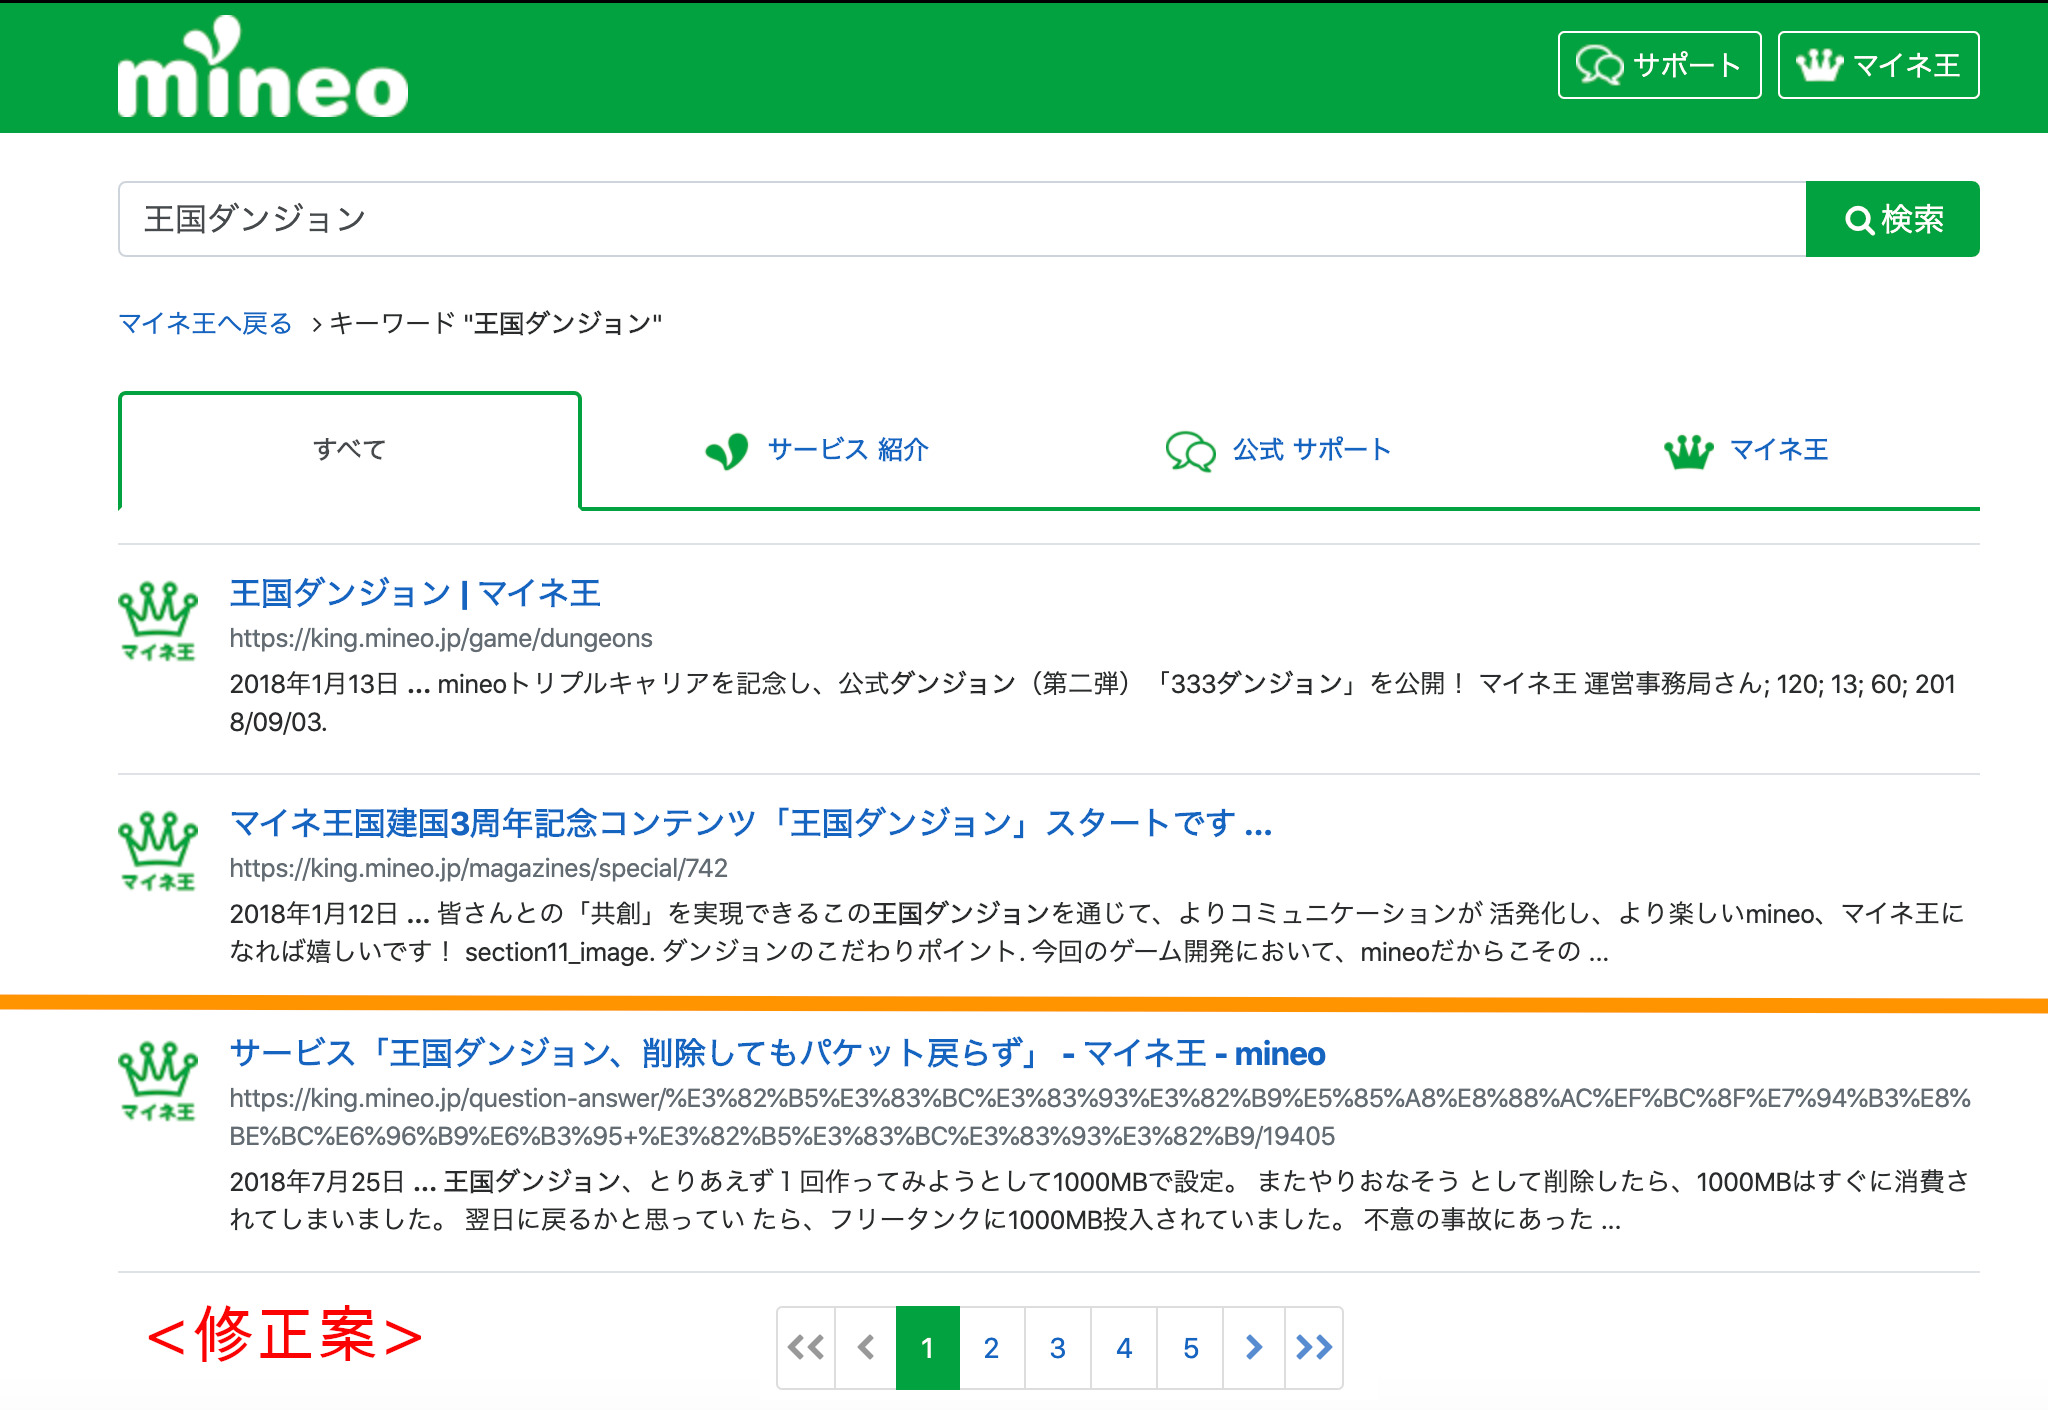This screenshot has width=2048, height=1410.
Task: Open マイネ王国建国3周年記念コンテンツ result link
Action: tap(750, 823)
